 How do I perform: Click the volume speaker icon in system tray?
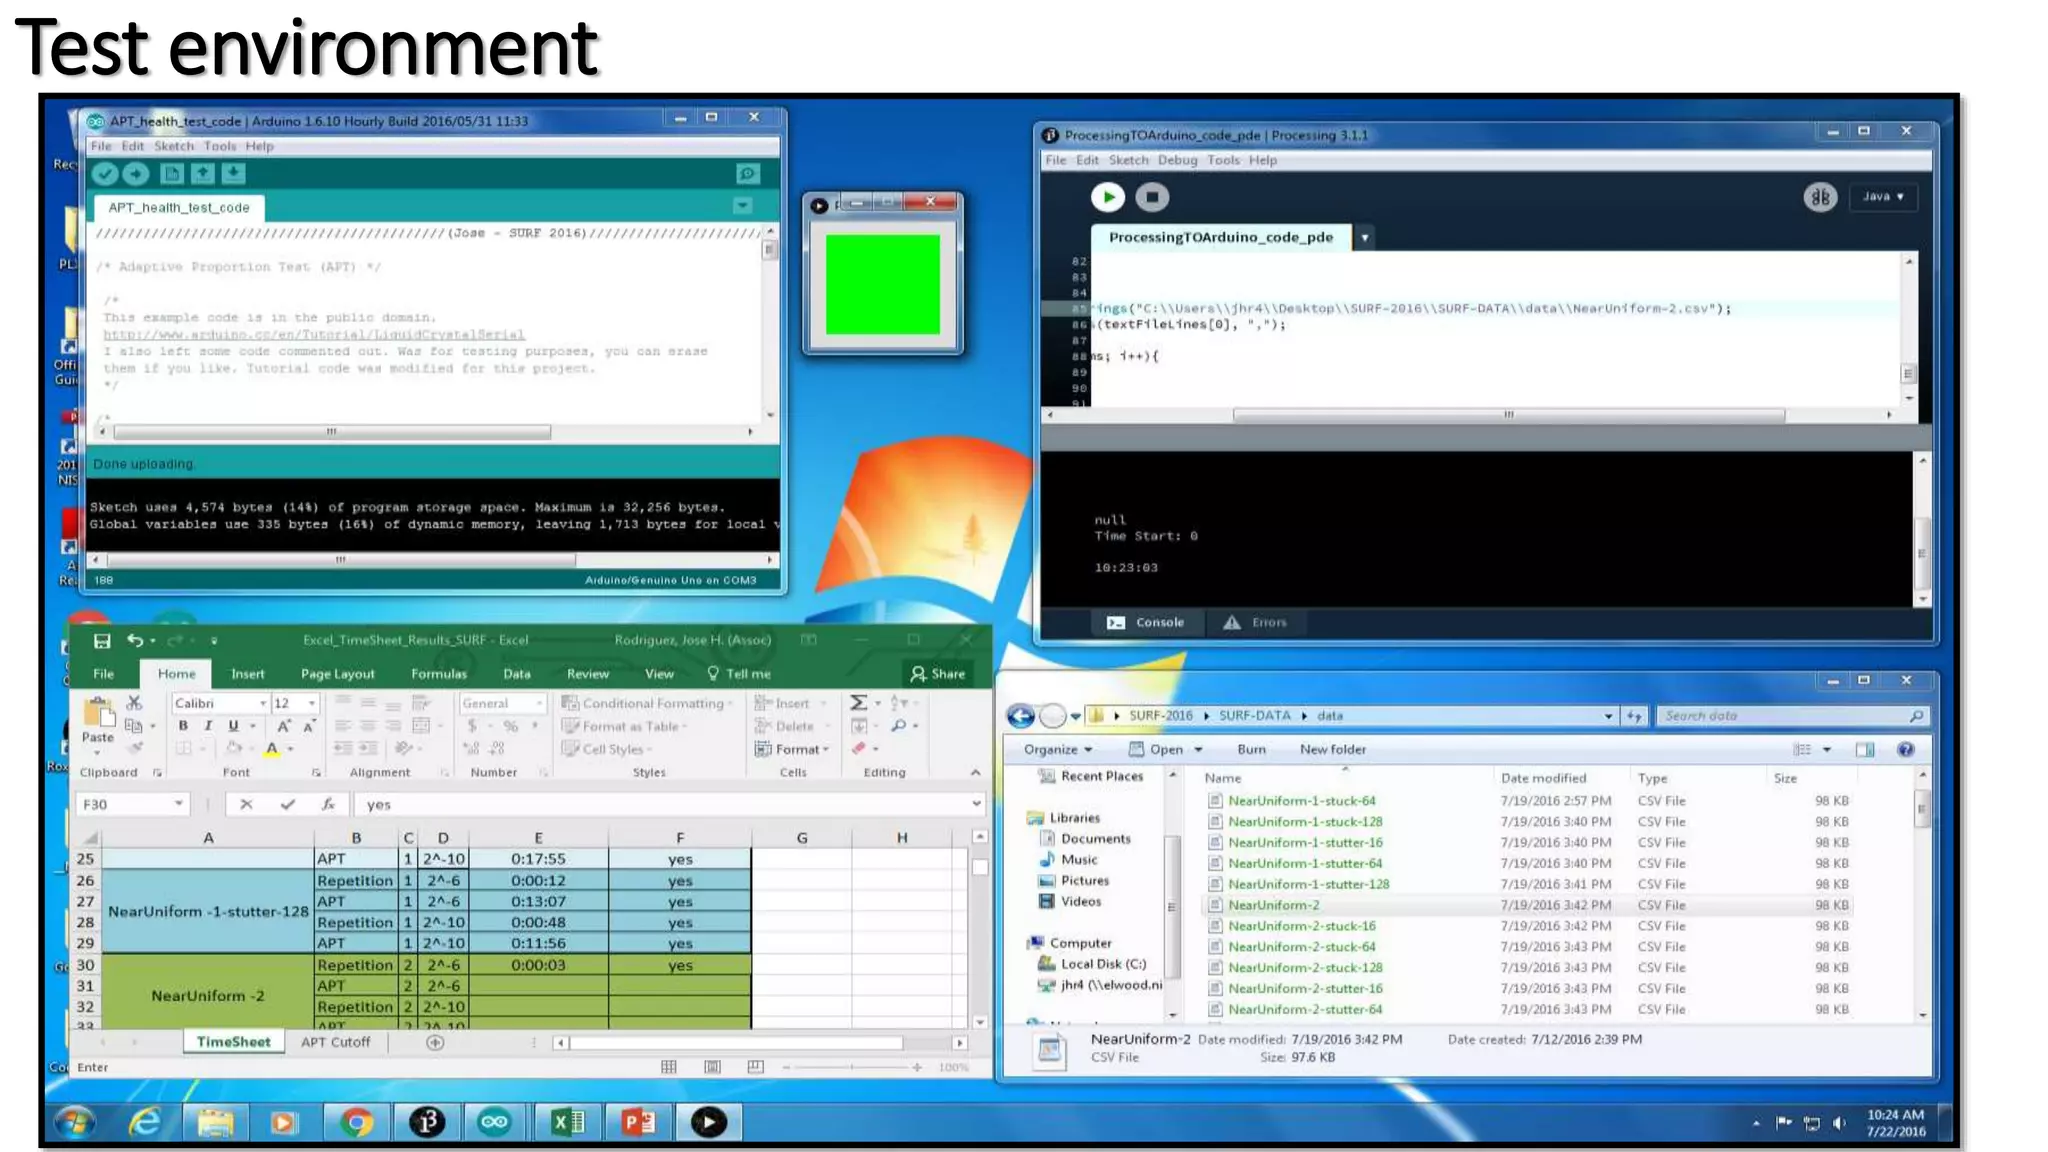[1839, 1123]
